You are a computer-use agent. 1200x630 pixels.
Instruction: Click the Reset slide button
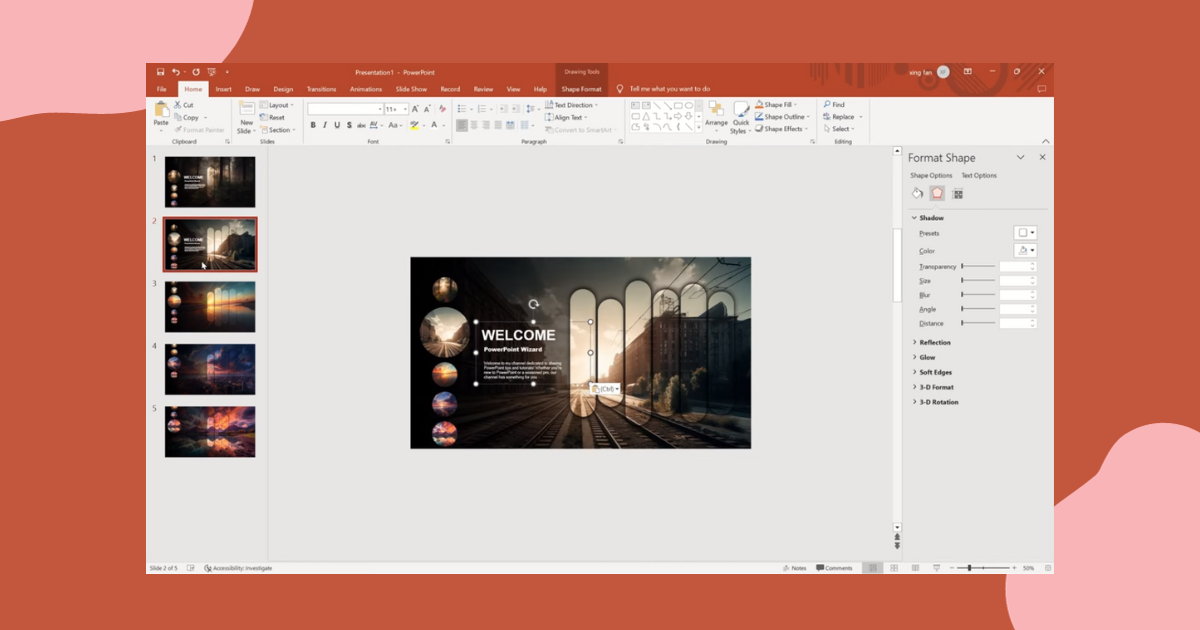point(272,117)
